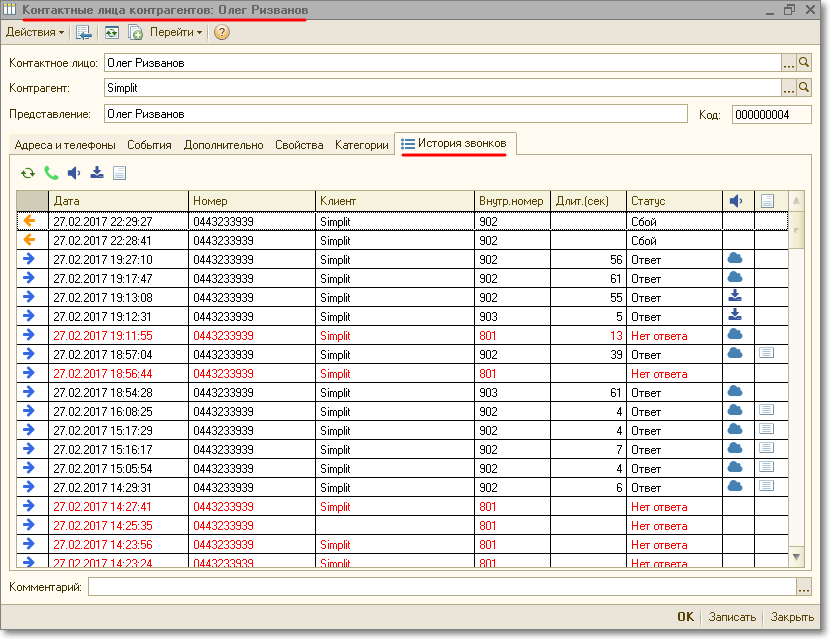Click cloud icon in the 19:27:10 call row
The width and height of the screenshot is (830, 639).
coord(735,259)
